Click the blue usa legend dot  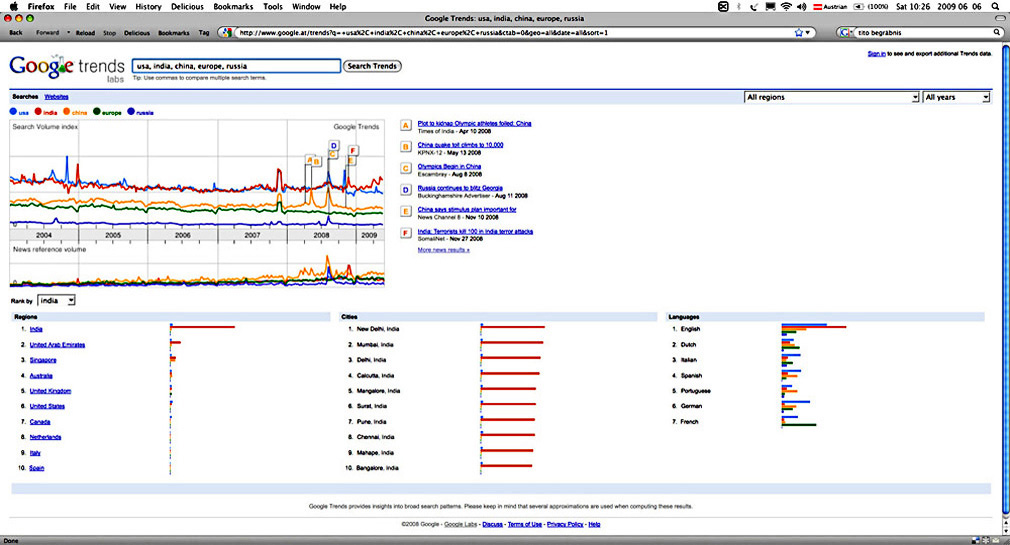click(x=13, y=111)
